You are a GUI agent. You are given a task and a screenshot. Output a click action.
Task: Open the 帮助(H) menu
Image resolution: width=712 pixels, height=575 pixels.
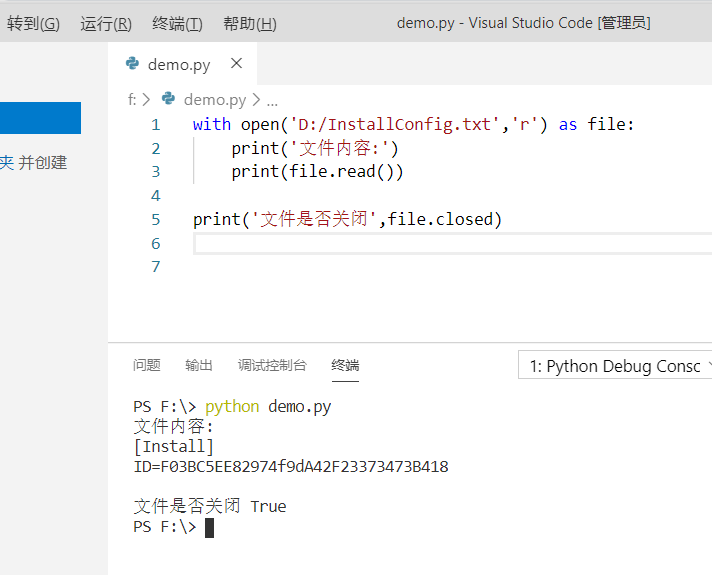point(250,23)
